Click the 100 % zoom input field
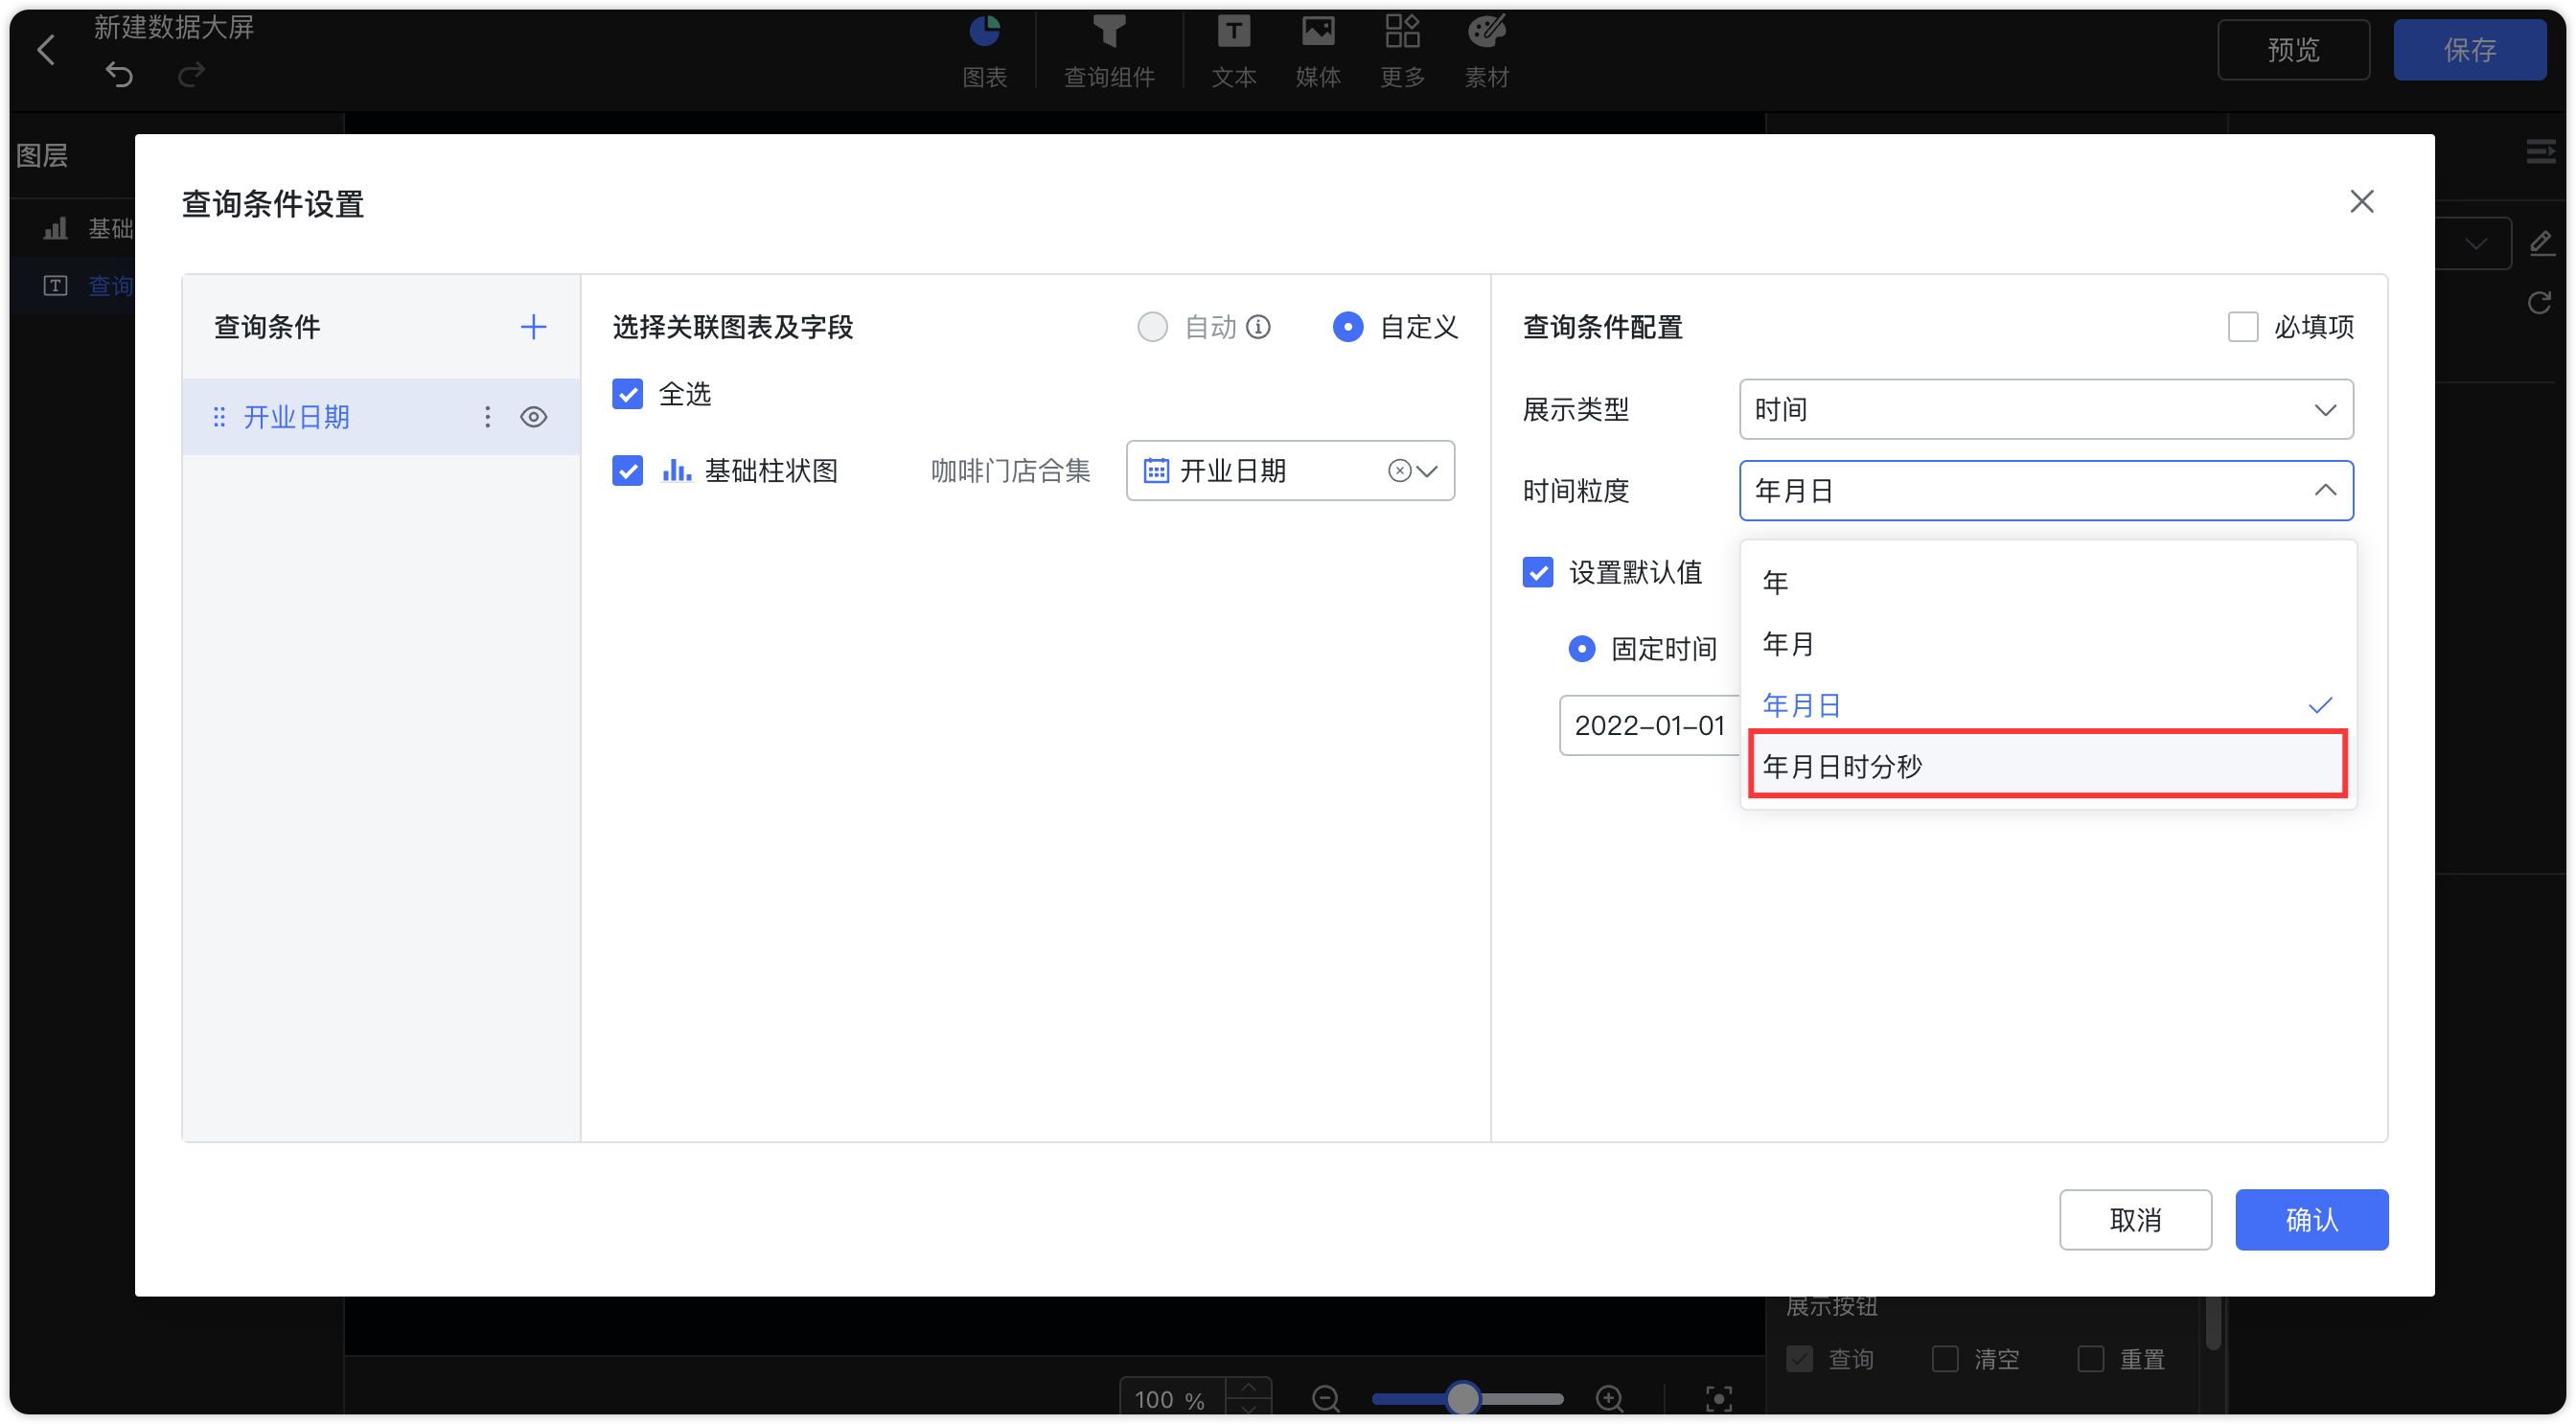Viewport: 2576px width, 1424px height. click(1172, 1399)
